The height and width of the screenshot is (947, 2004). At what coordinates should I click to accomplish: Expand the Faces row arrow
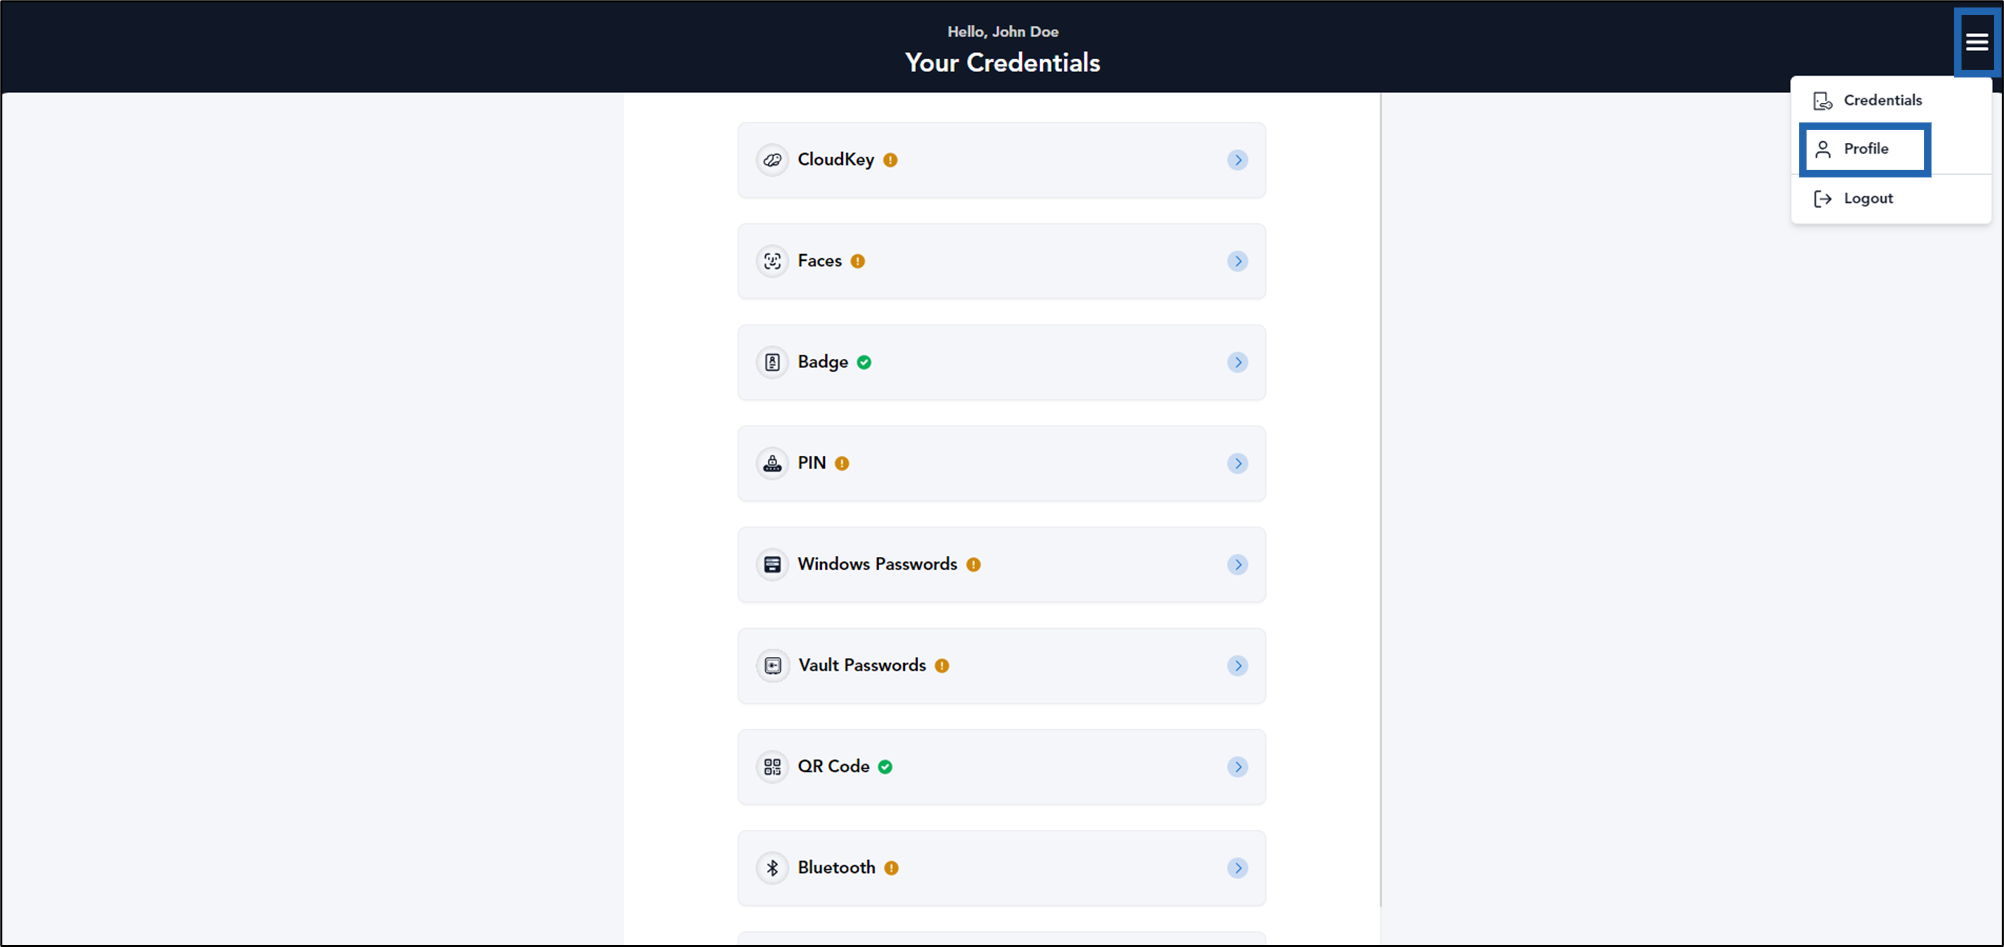click(1238, 261)
